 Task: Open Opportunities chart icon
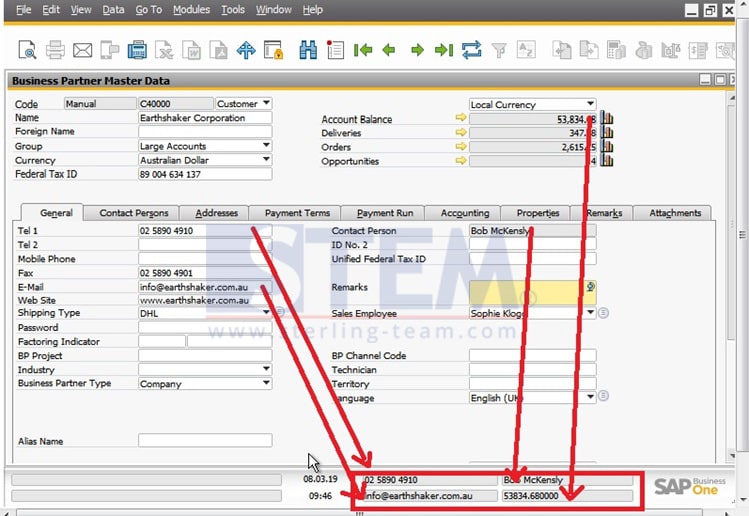pos(607,161)
